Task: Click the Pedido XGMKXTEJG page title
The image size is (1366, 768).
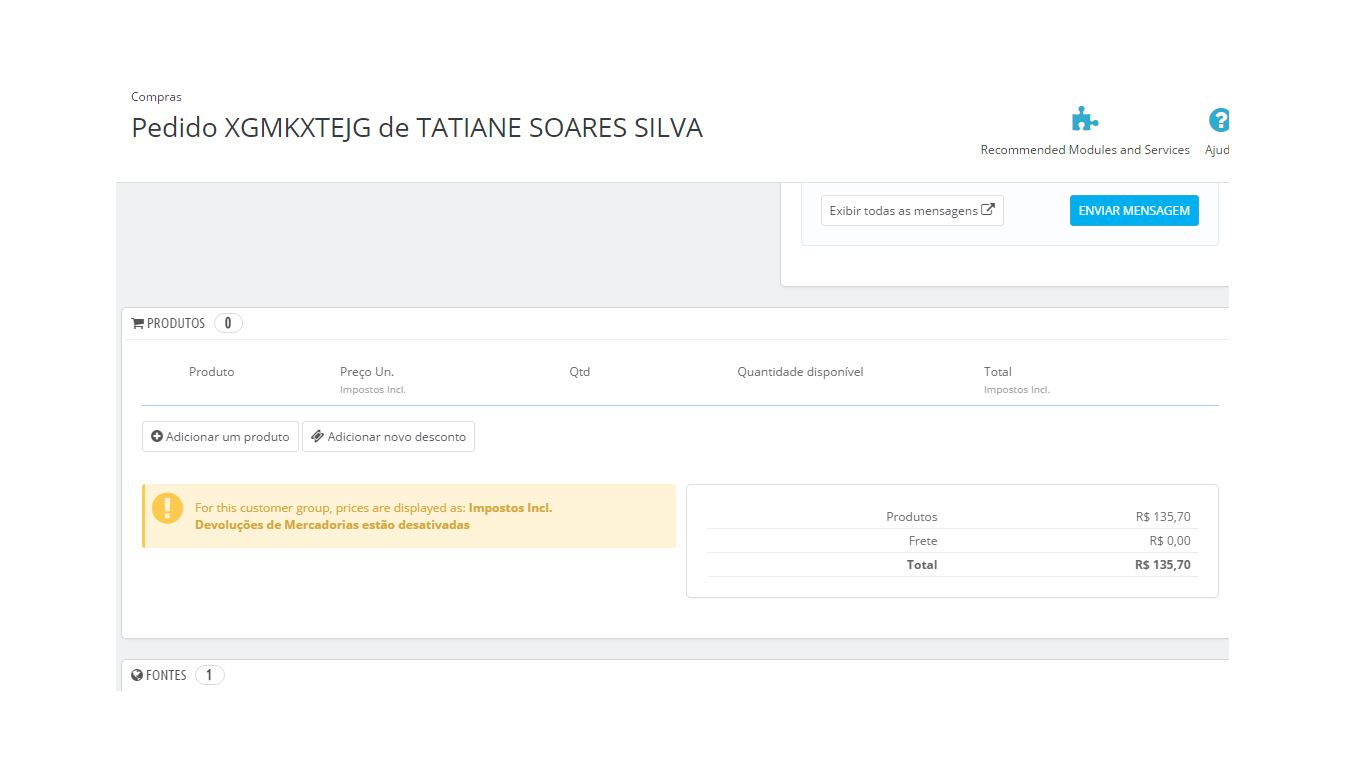Action: (417, 128)
